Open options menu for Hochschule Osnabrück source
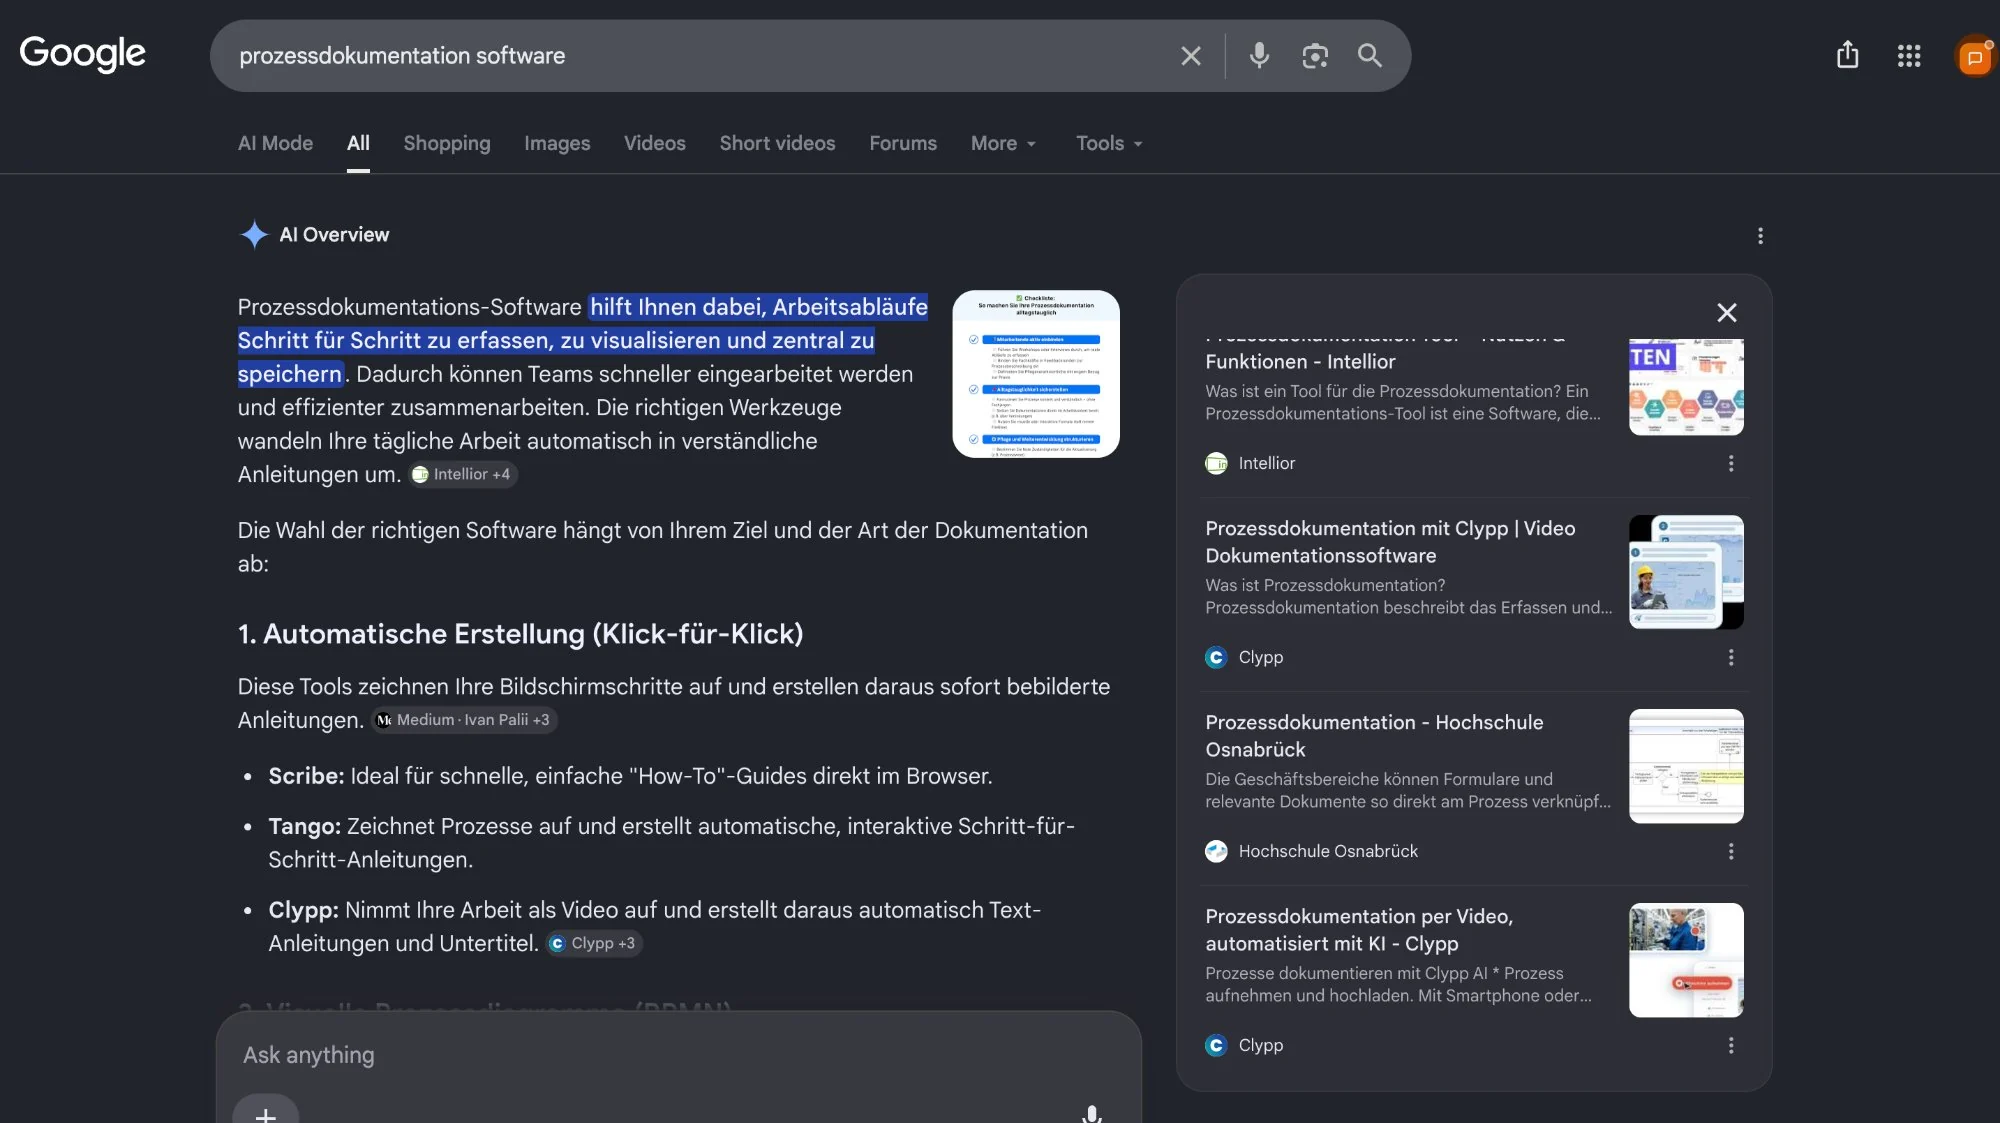2000x1123 pixels. click(1731, 851)
